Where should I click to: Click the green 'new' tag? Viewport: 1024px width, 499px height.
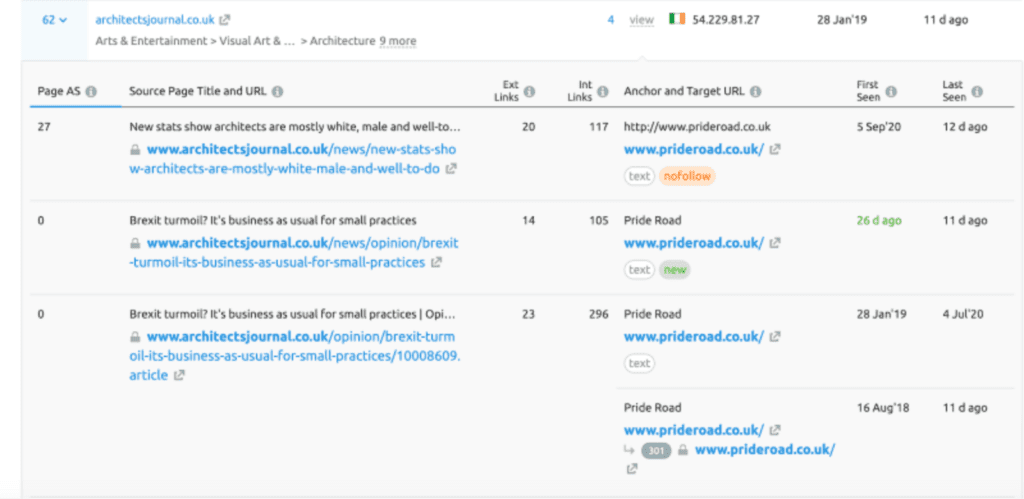click(675, 270)
